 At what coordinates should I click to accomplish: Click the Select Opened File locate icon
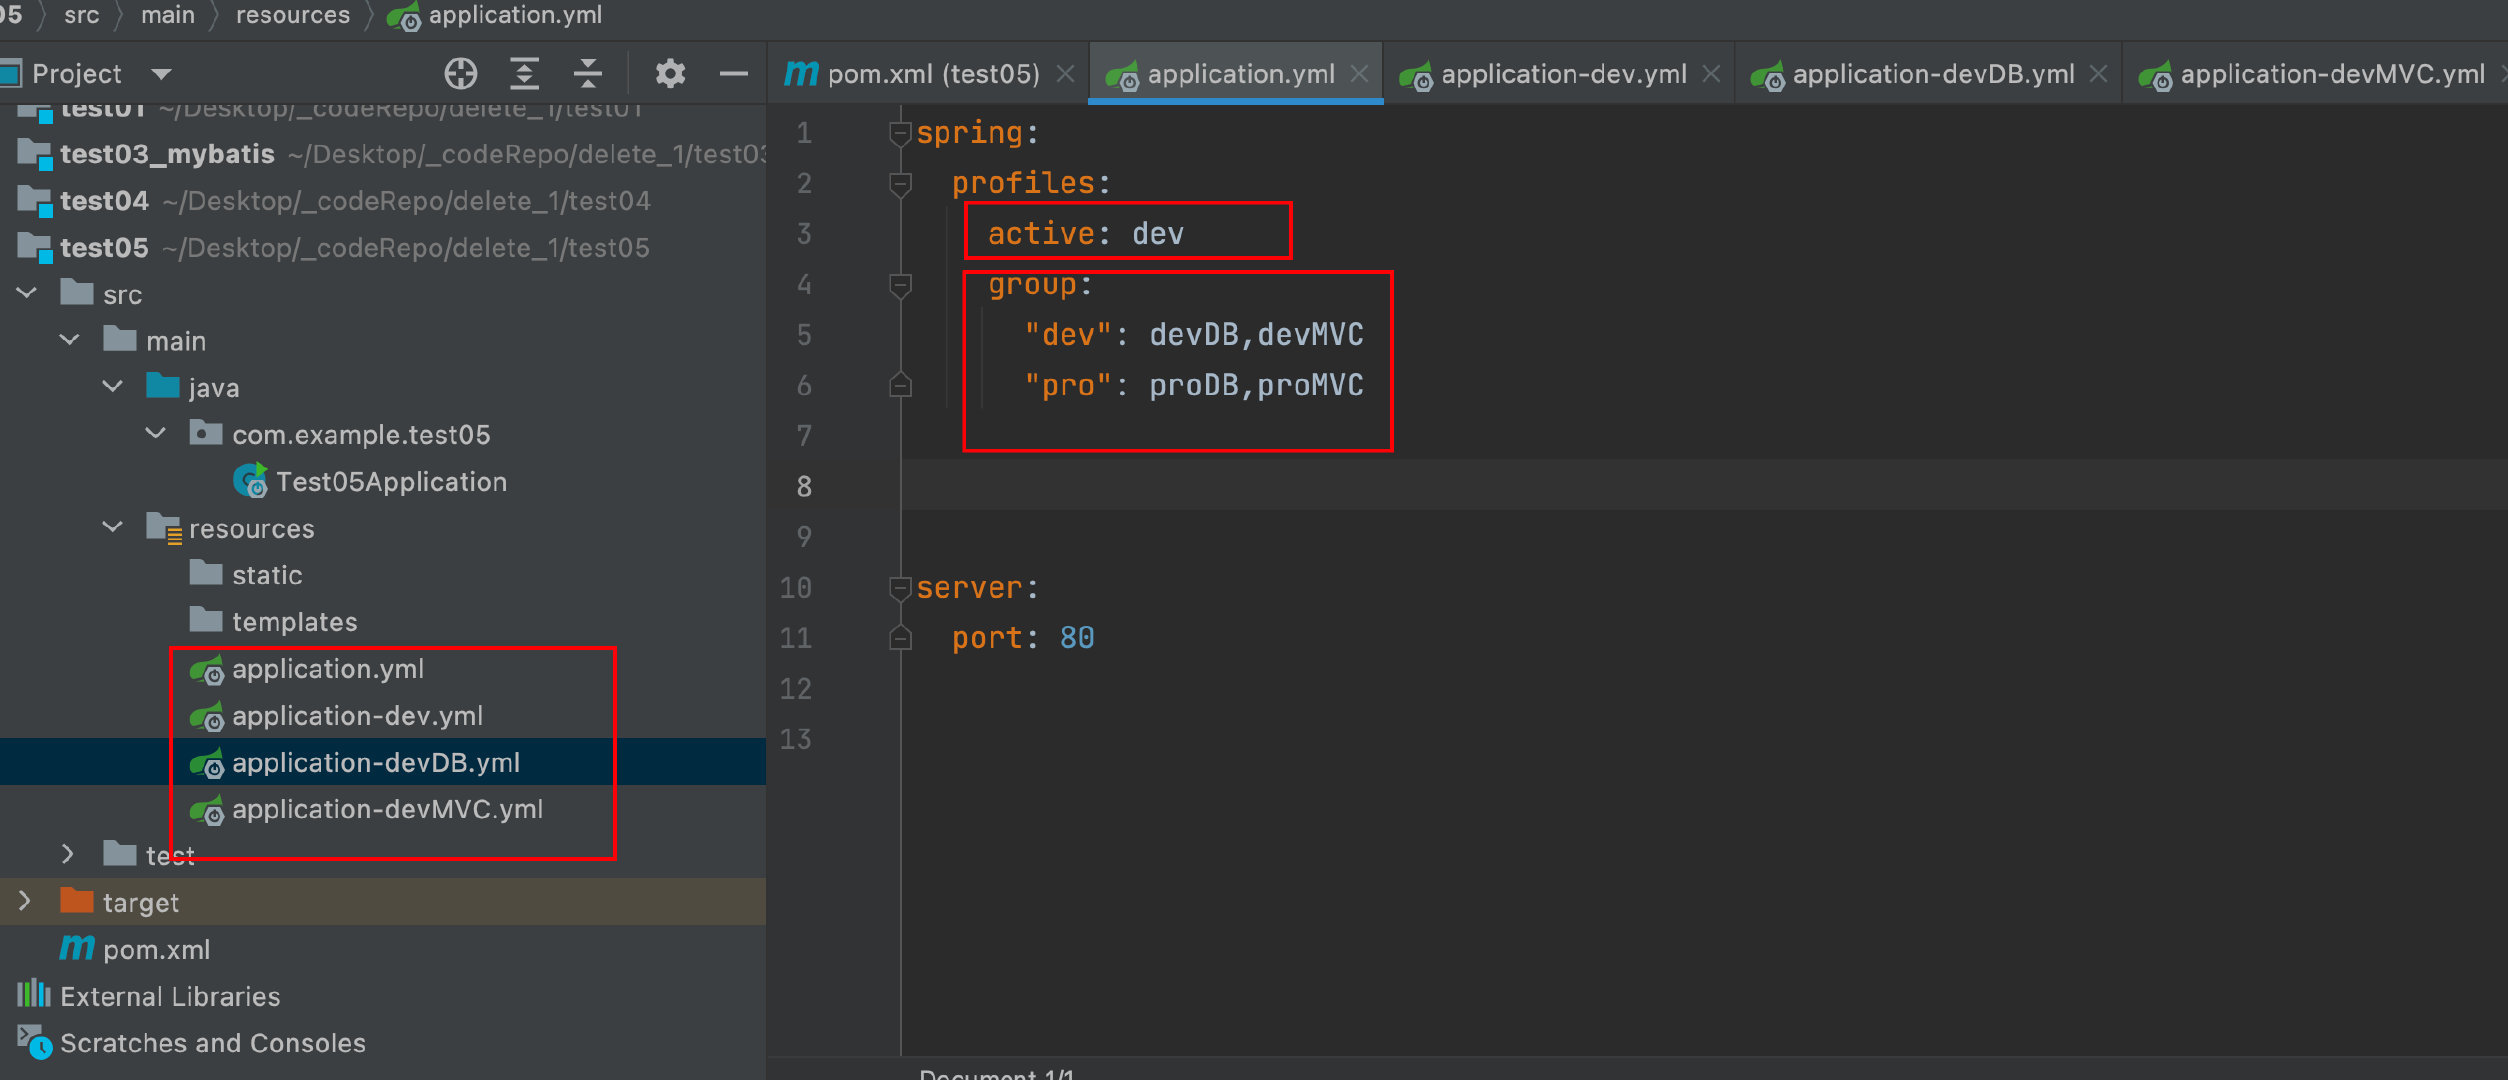click(460, 73)
